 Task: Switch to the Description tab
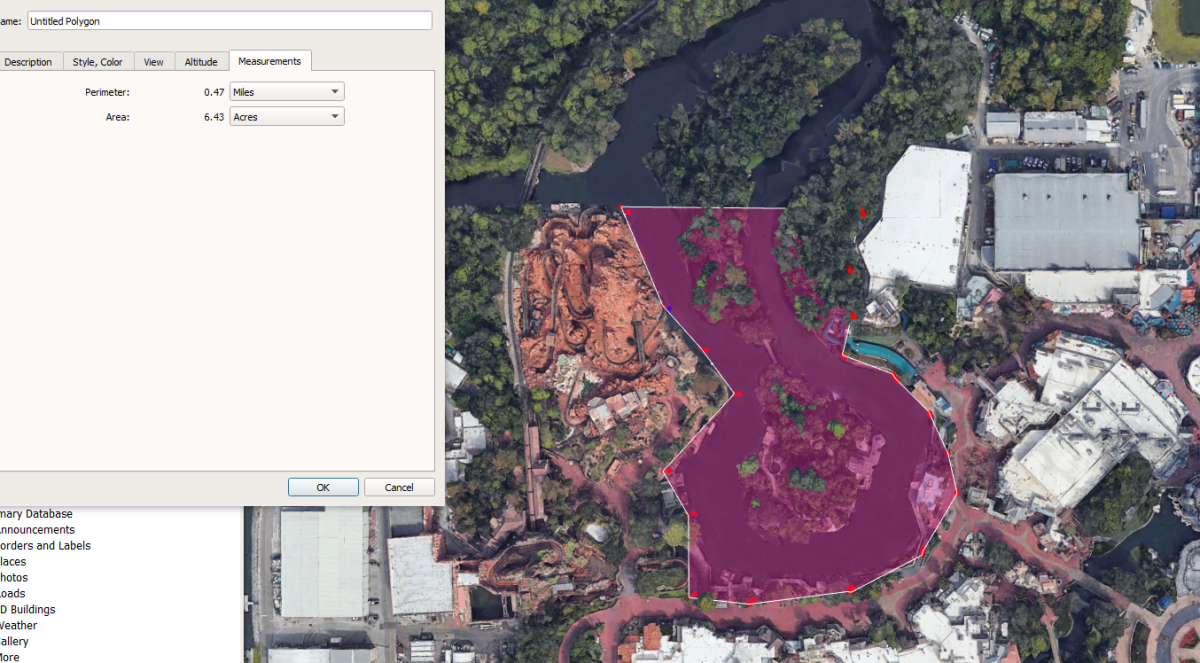tap(29, 61)
